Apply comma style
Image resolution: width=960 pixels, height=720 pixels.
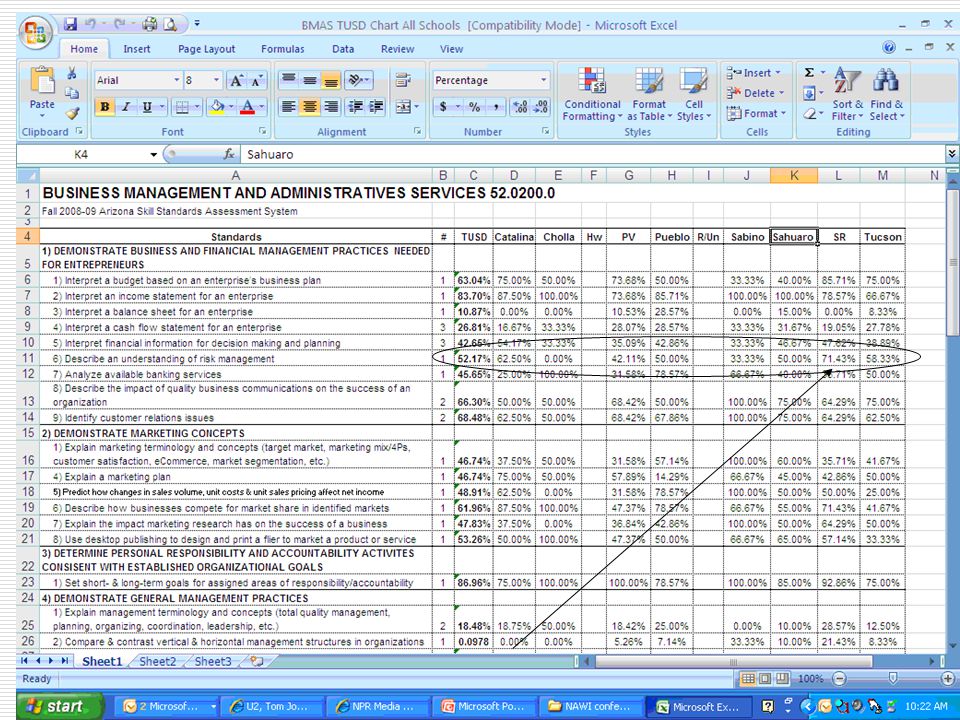tap(496, 107)
